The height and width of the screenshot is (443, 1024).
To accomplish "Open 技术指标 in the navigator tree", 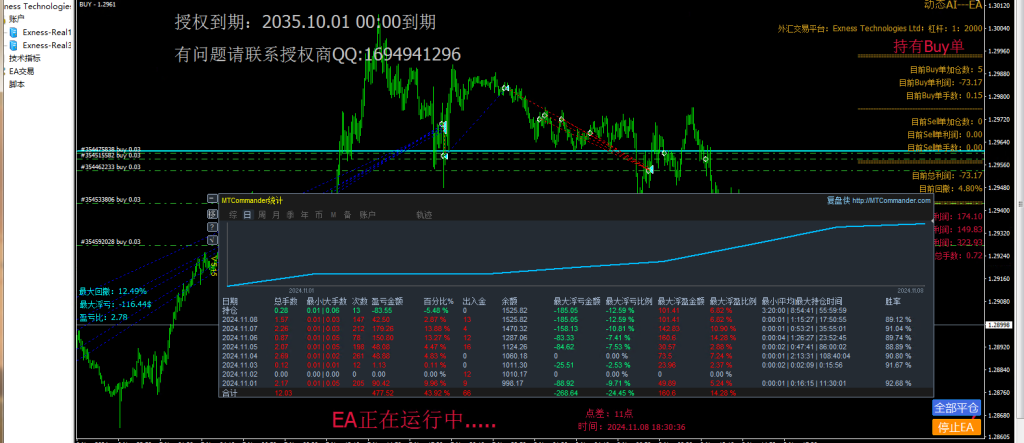I will pyautogui.click(x=24, y=58).
